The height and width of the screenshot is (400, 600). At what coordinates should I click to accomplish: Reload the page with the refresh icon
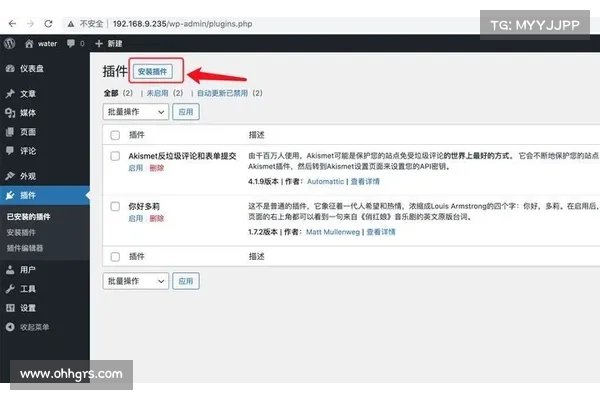click(x=48, y=24)
